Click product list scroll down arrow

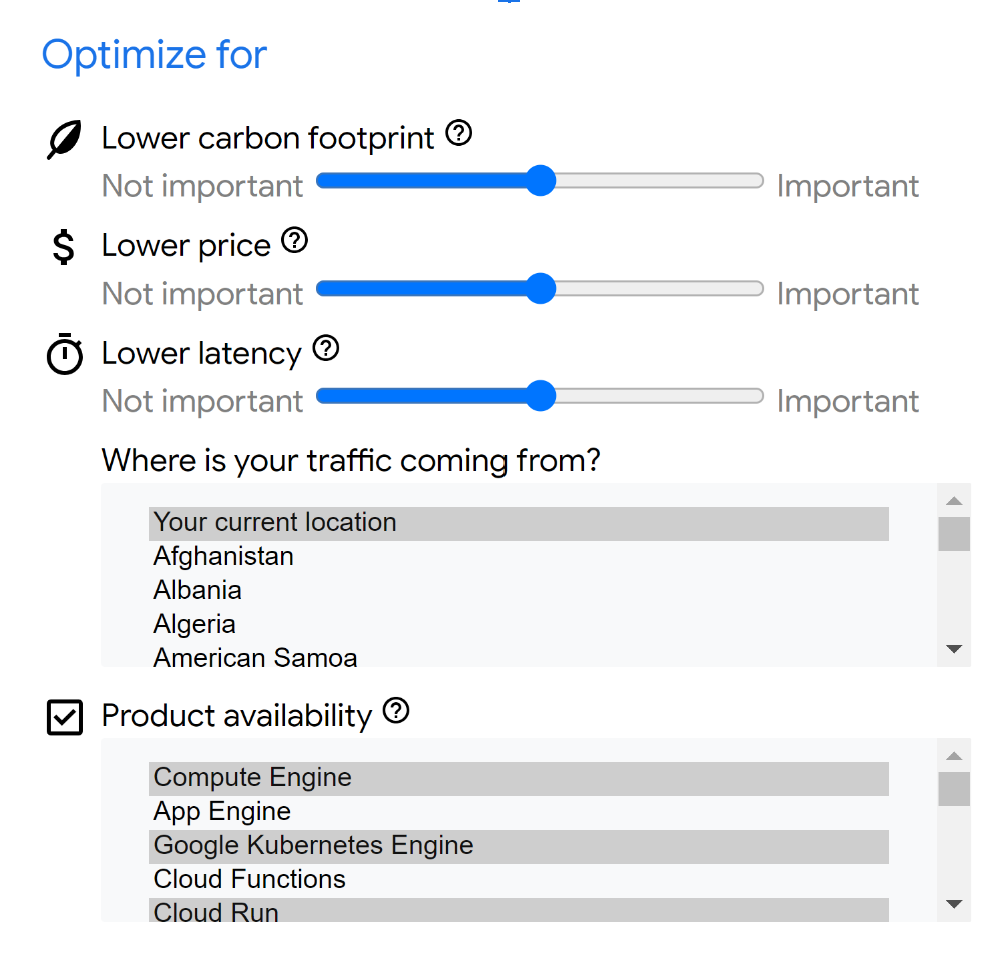click(x=954, y=904)
